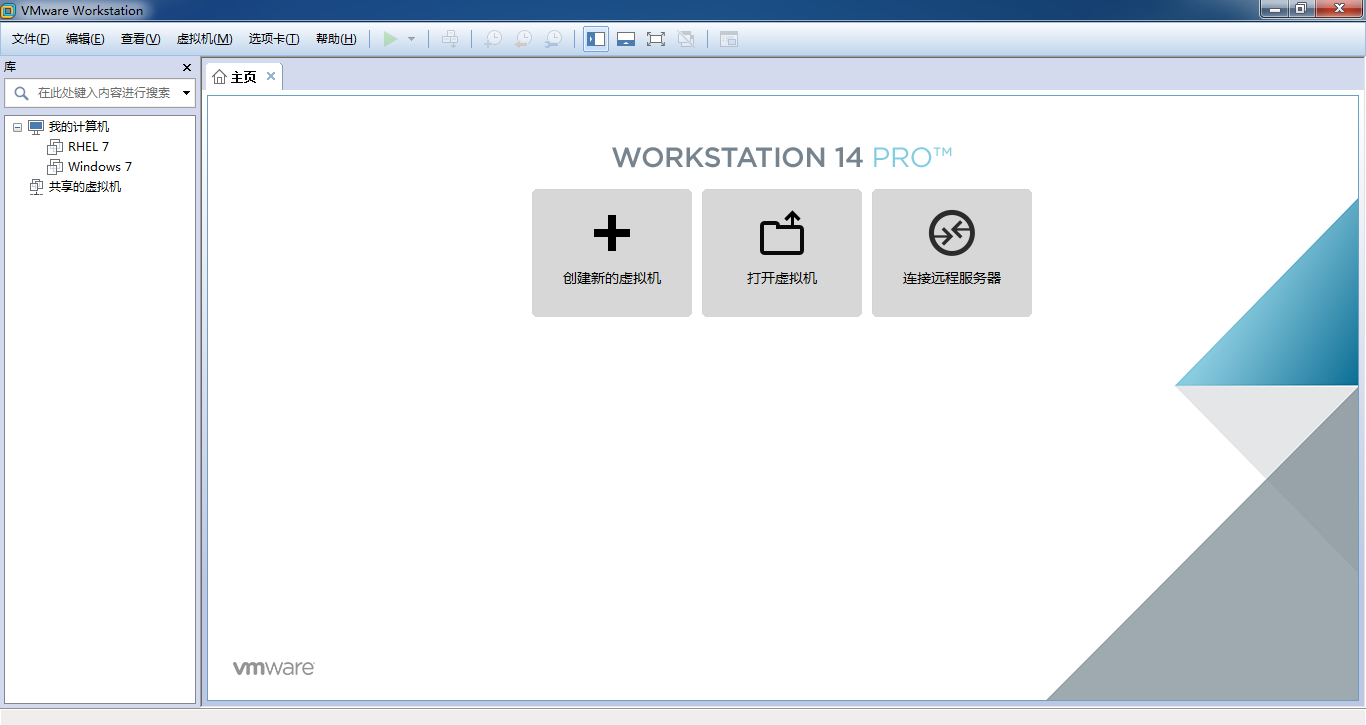The height and width of the screenshot is (725, 1366).
Task: Close the 库 library panel
Action: pyautogui.click(x=187, y=67)
